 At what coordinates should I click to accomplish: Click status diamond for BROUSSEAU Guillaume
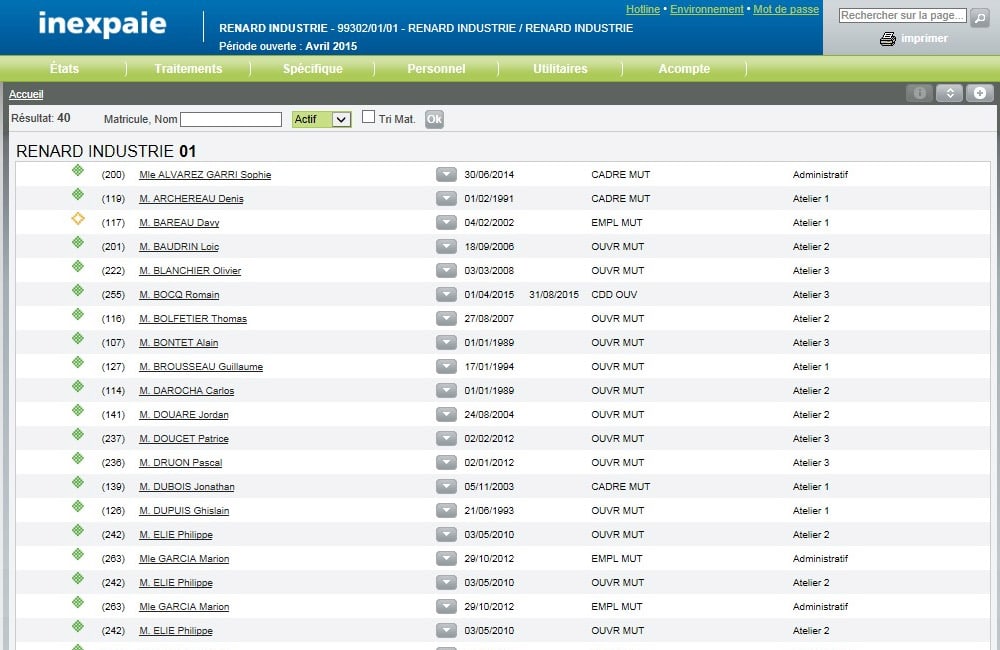pyautogui.click(x=78, y=363)
